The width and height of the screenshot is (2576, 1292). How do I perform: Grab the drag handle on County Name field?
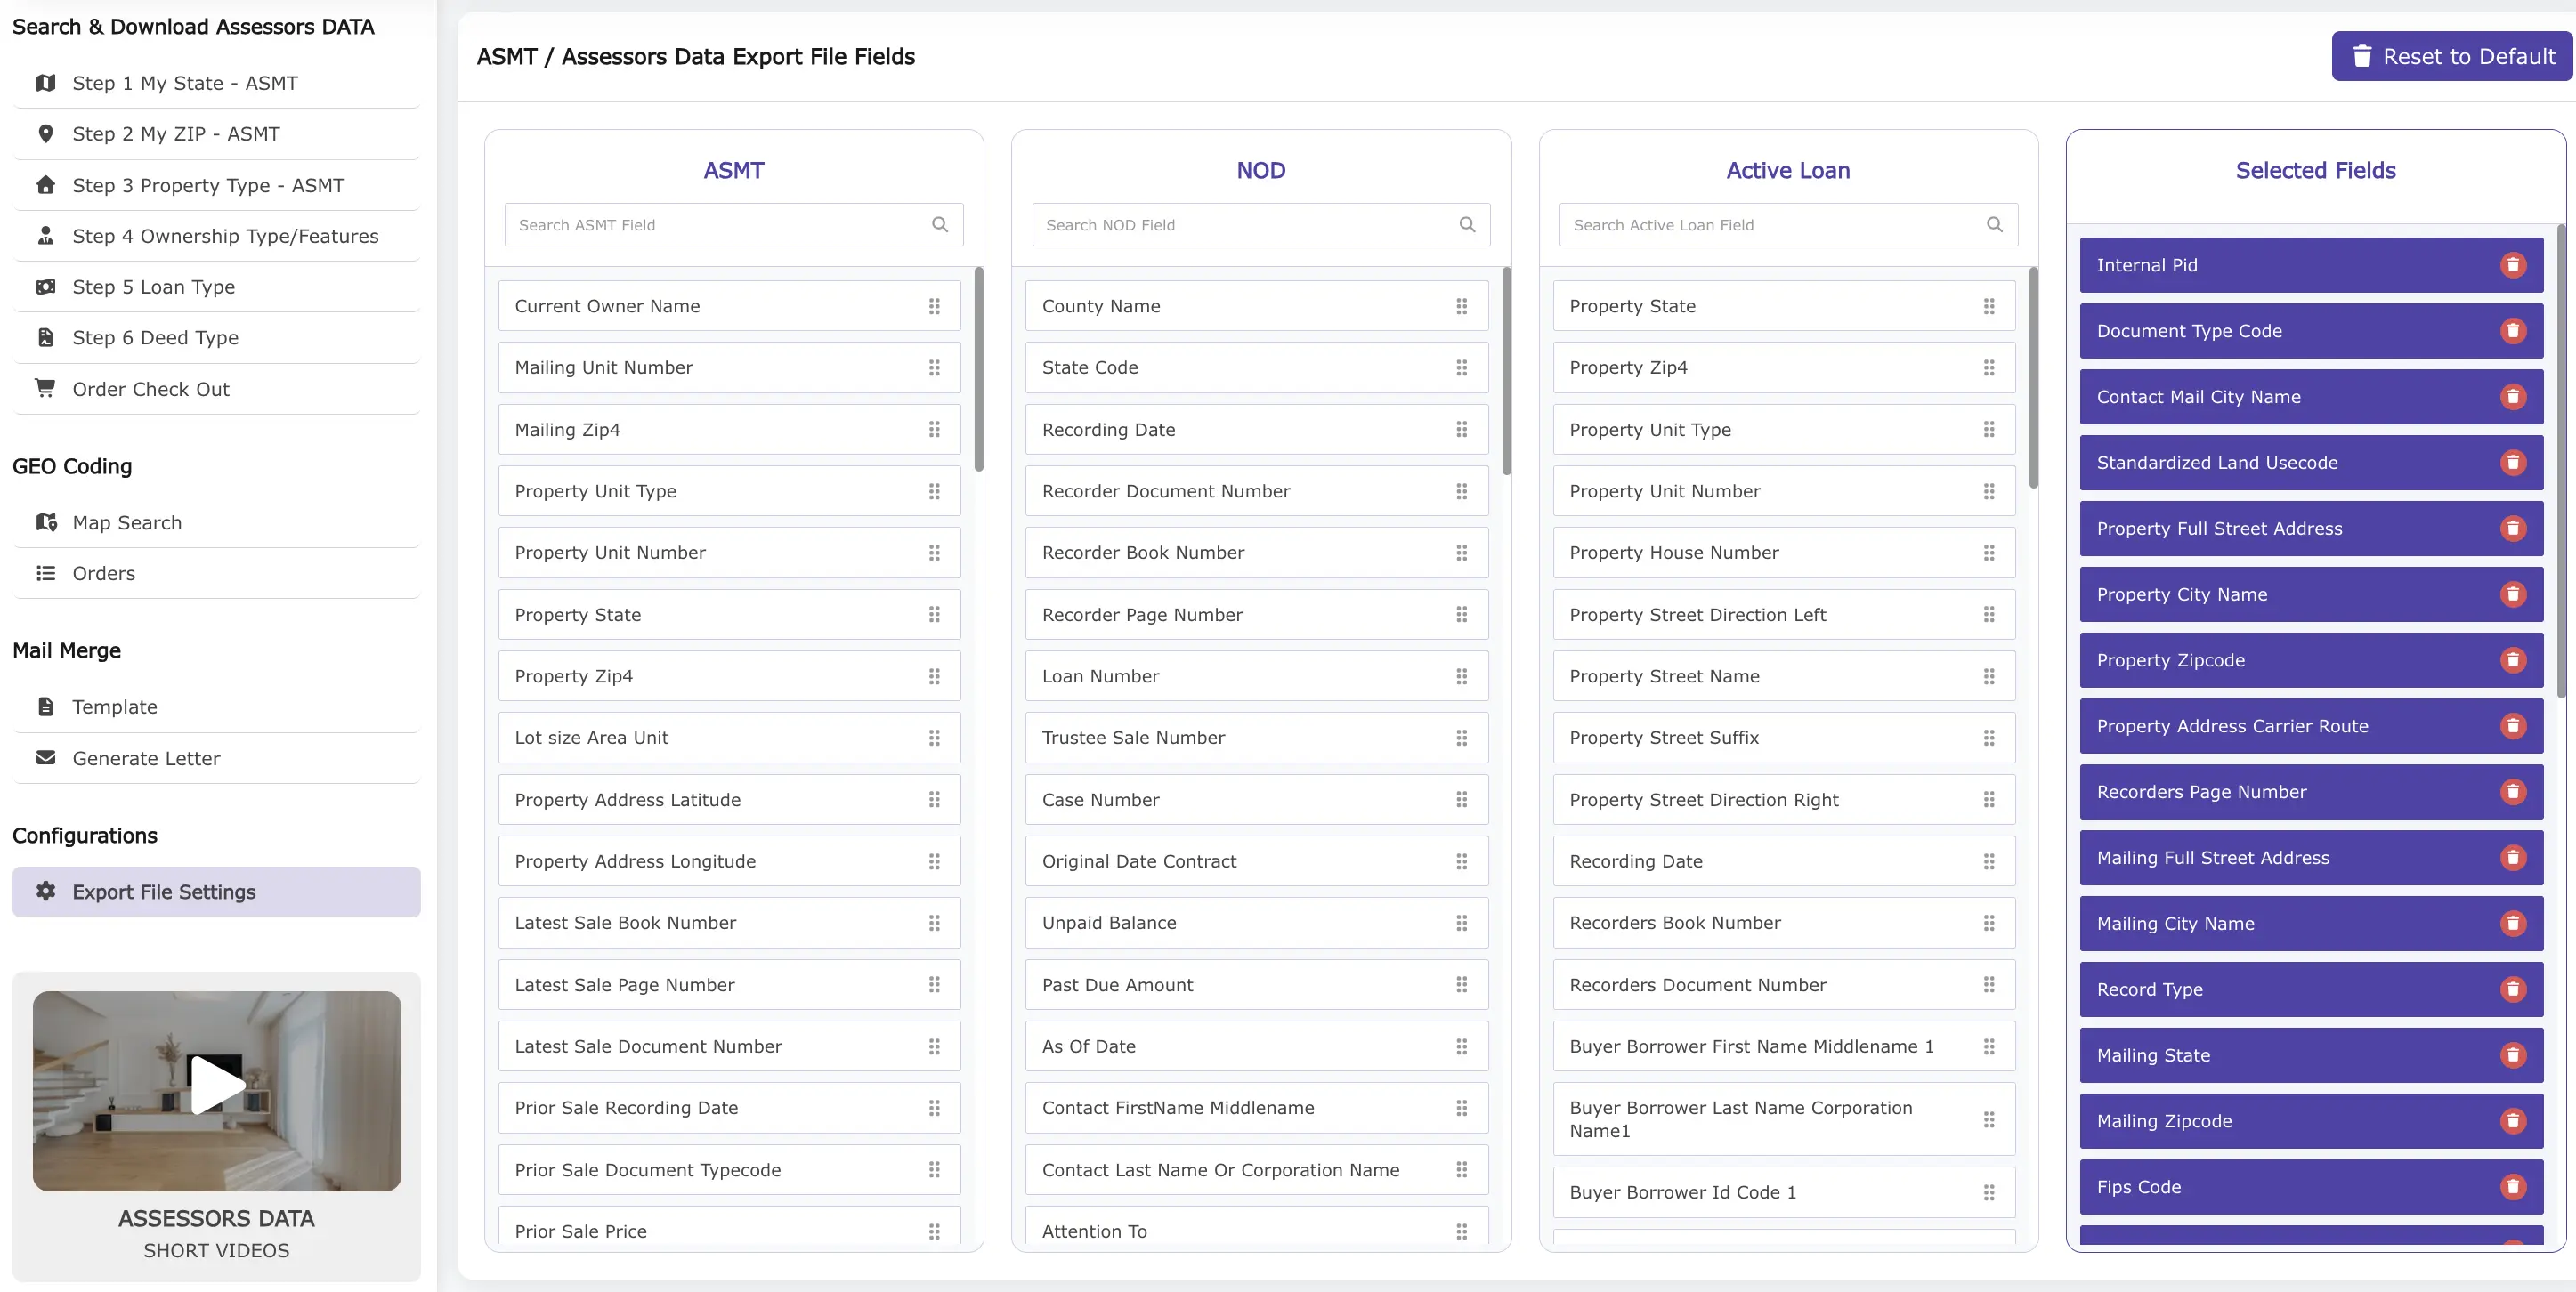tap(1462, 306)
